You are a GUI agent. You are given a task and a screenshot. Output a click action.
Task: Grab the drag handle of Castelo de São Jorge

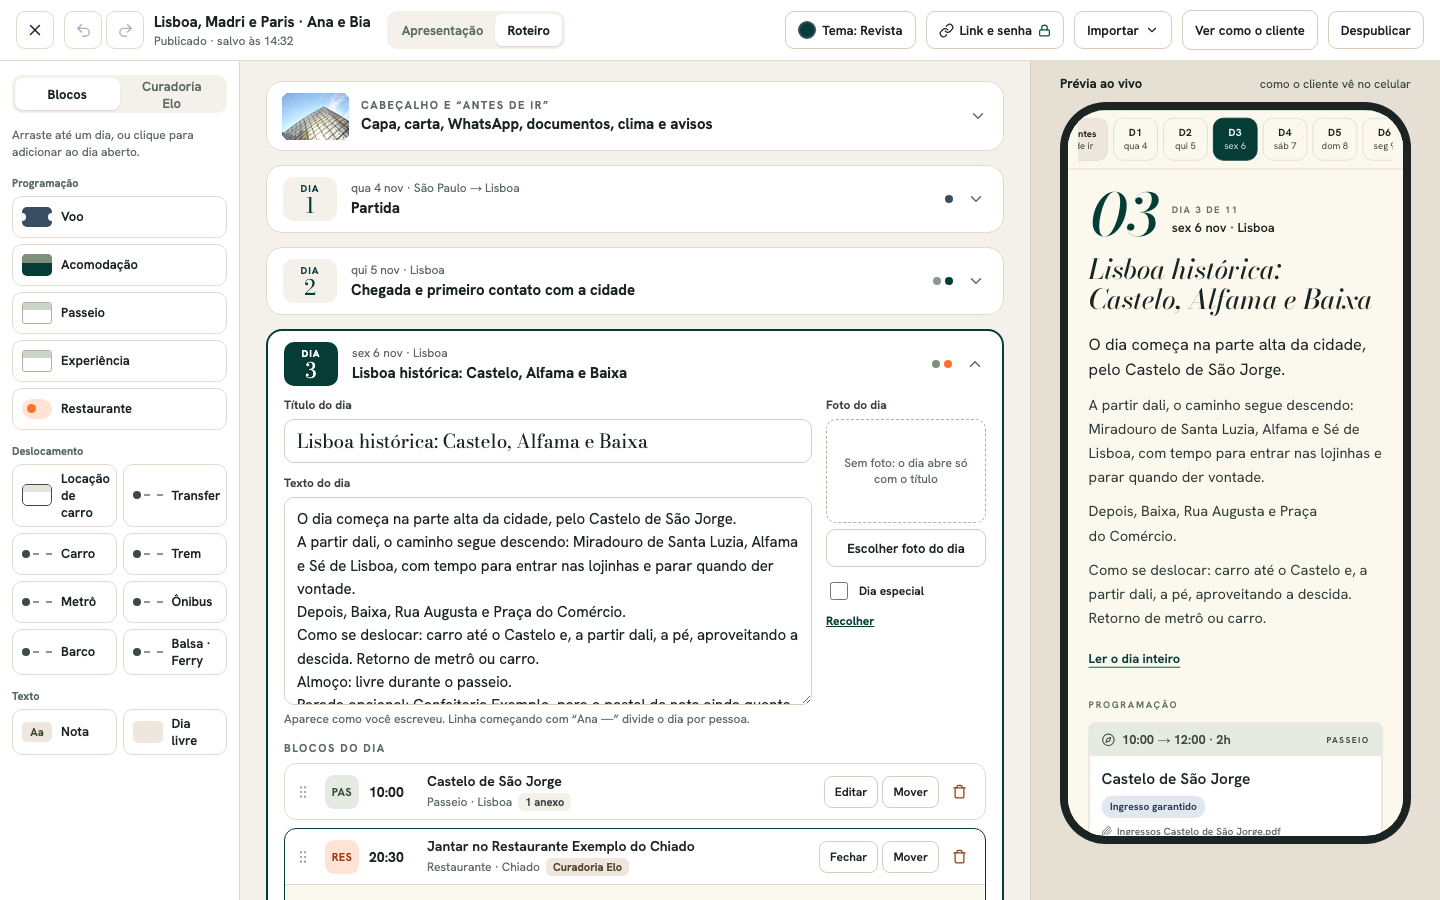click(303, 792)
